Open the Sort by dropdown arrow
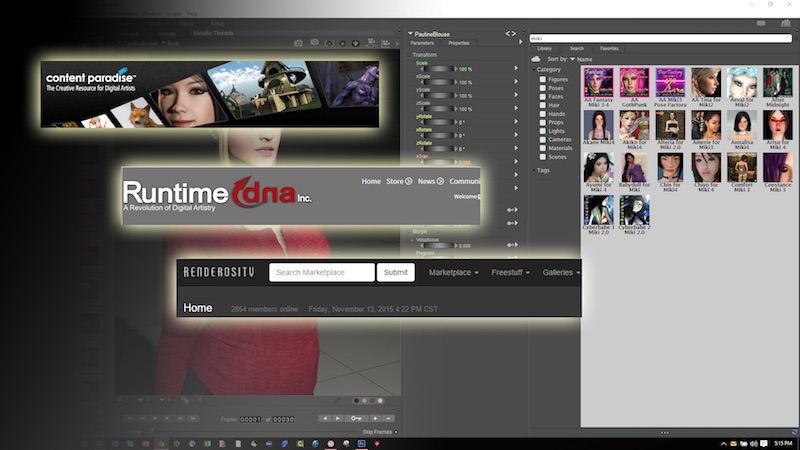Screen dimensions: 800x450 tap(572, 59)
